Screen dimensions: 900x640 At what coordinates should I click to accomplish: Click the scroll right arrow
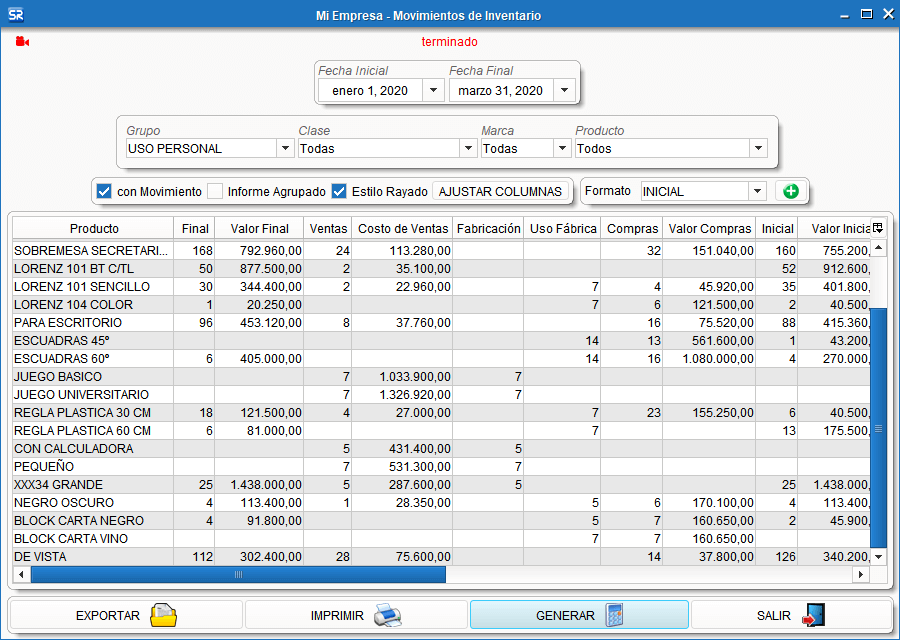[x=860, y=574]
